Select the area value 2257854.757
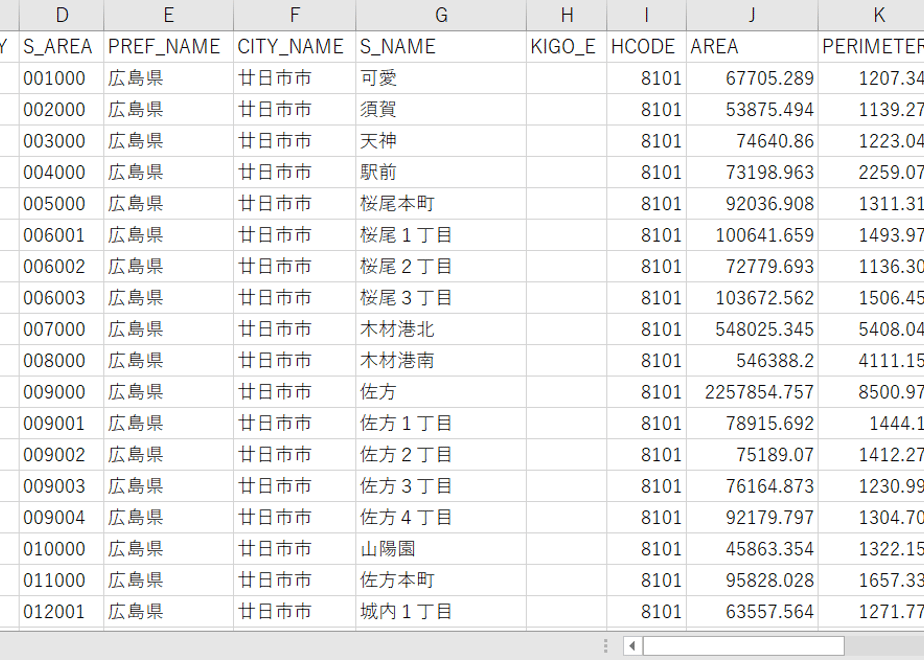The height and width of the screenshot is (660, 924). click(752, 392)
